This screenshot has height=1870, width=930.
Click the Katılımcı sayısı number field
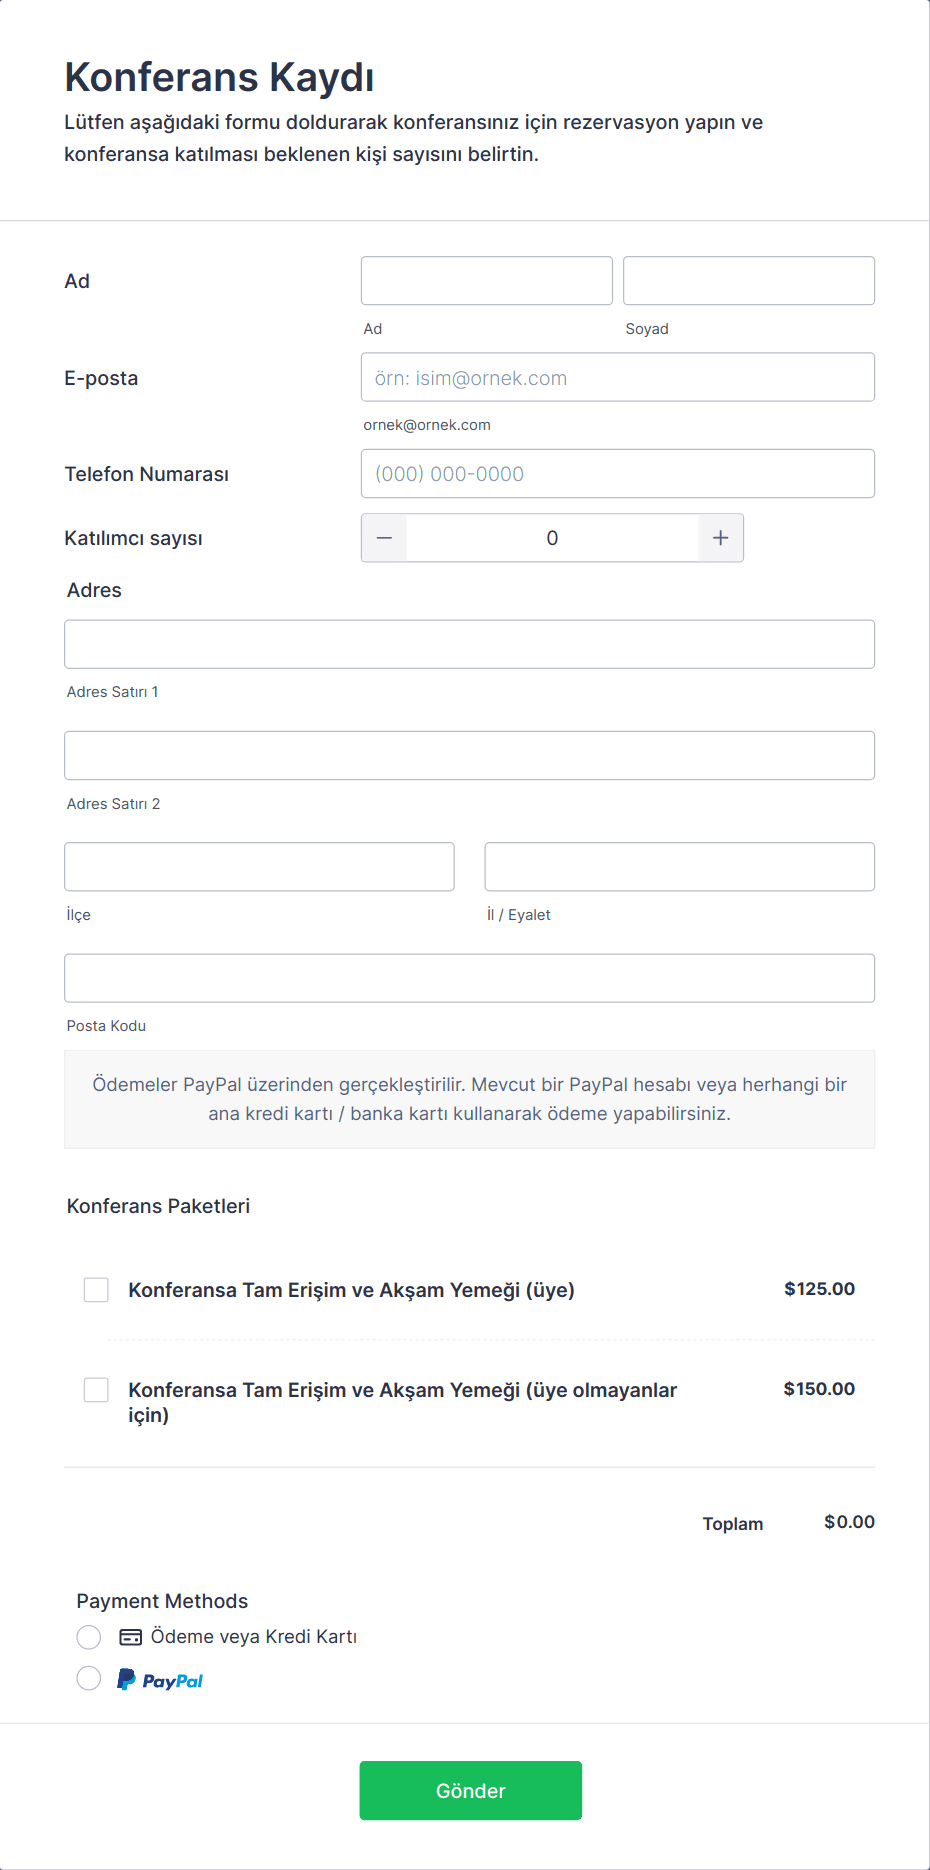click(552, 538)
